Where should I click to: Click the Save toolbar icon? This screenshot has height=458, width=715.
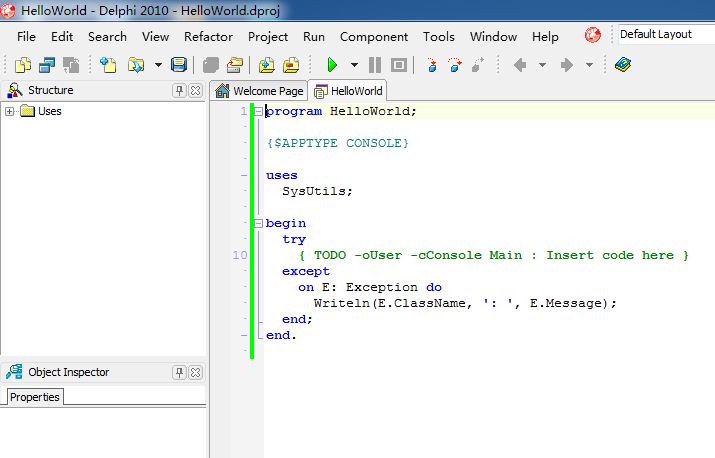pyautogui.click(x=179, y=65)
